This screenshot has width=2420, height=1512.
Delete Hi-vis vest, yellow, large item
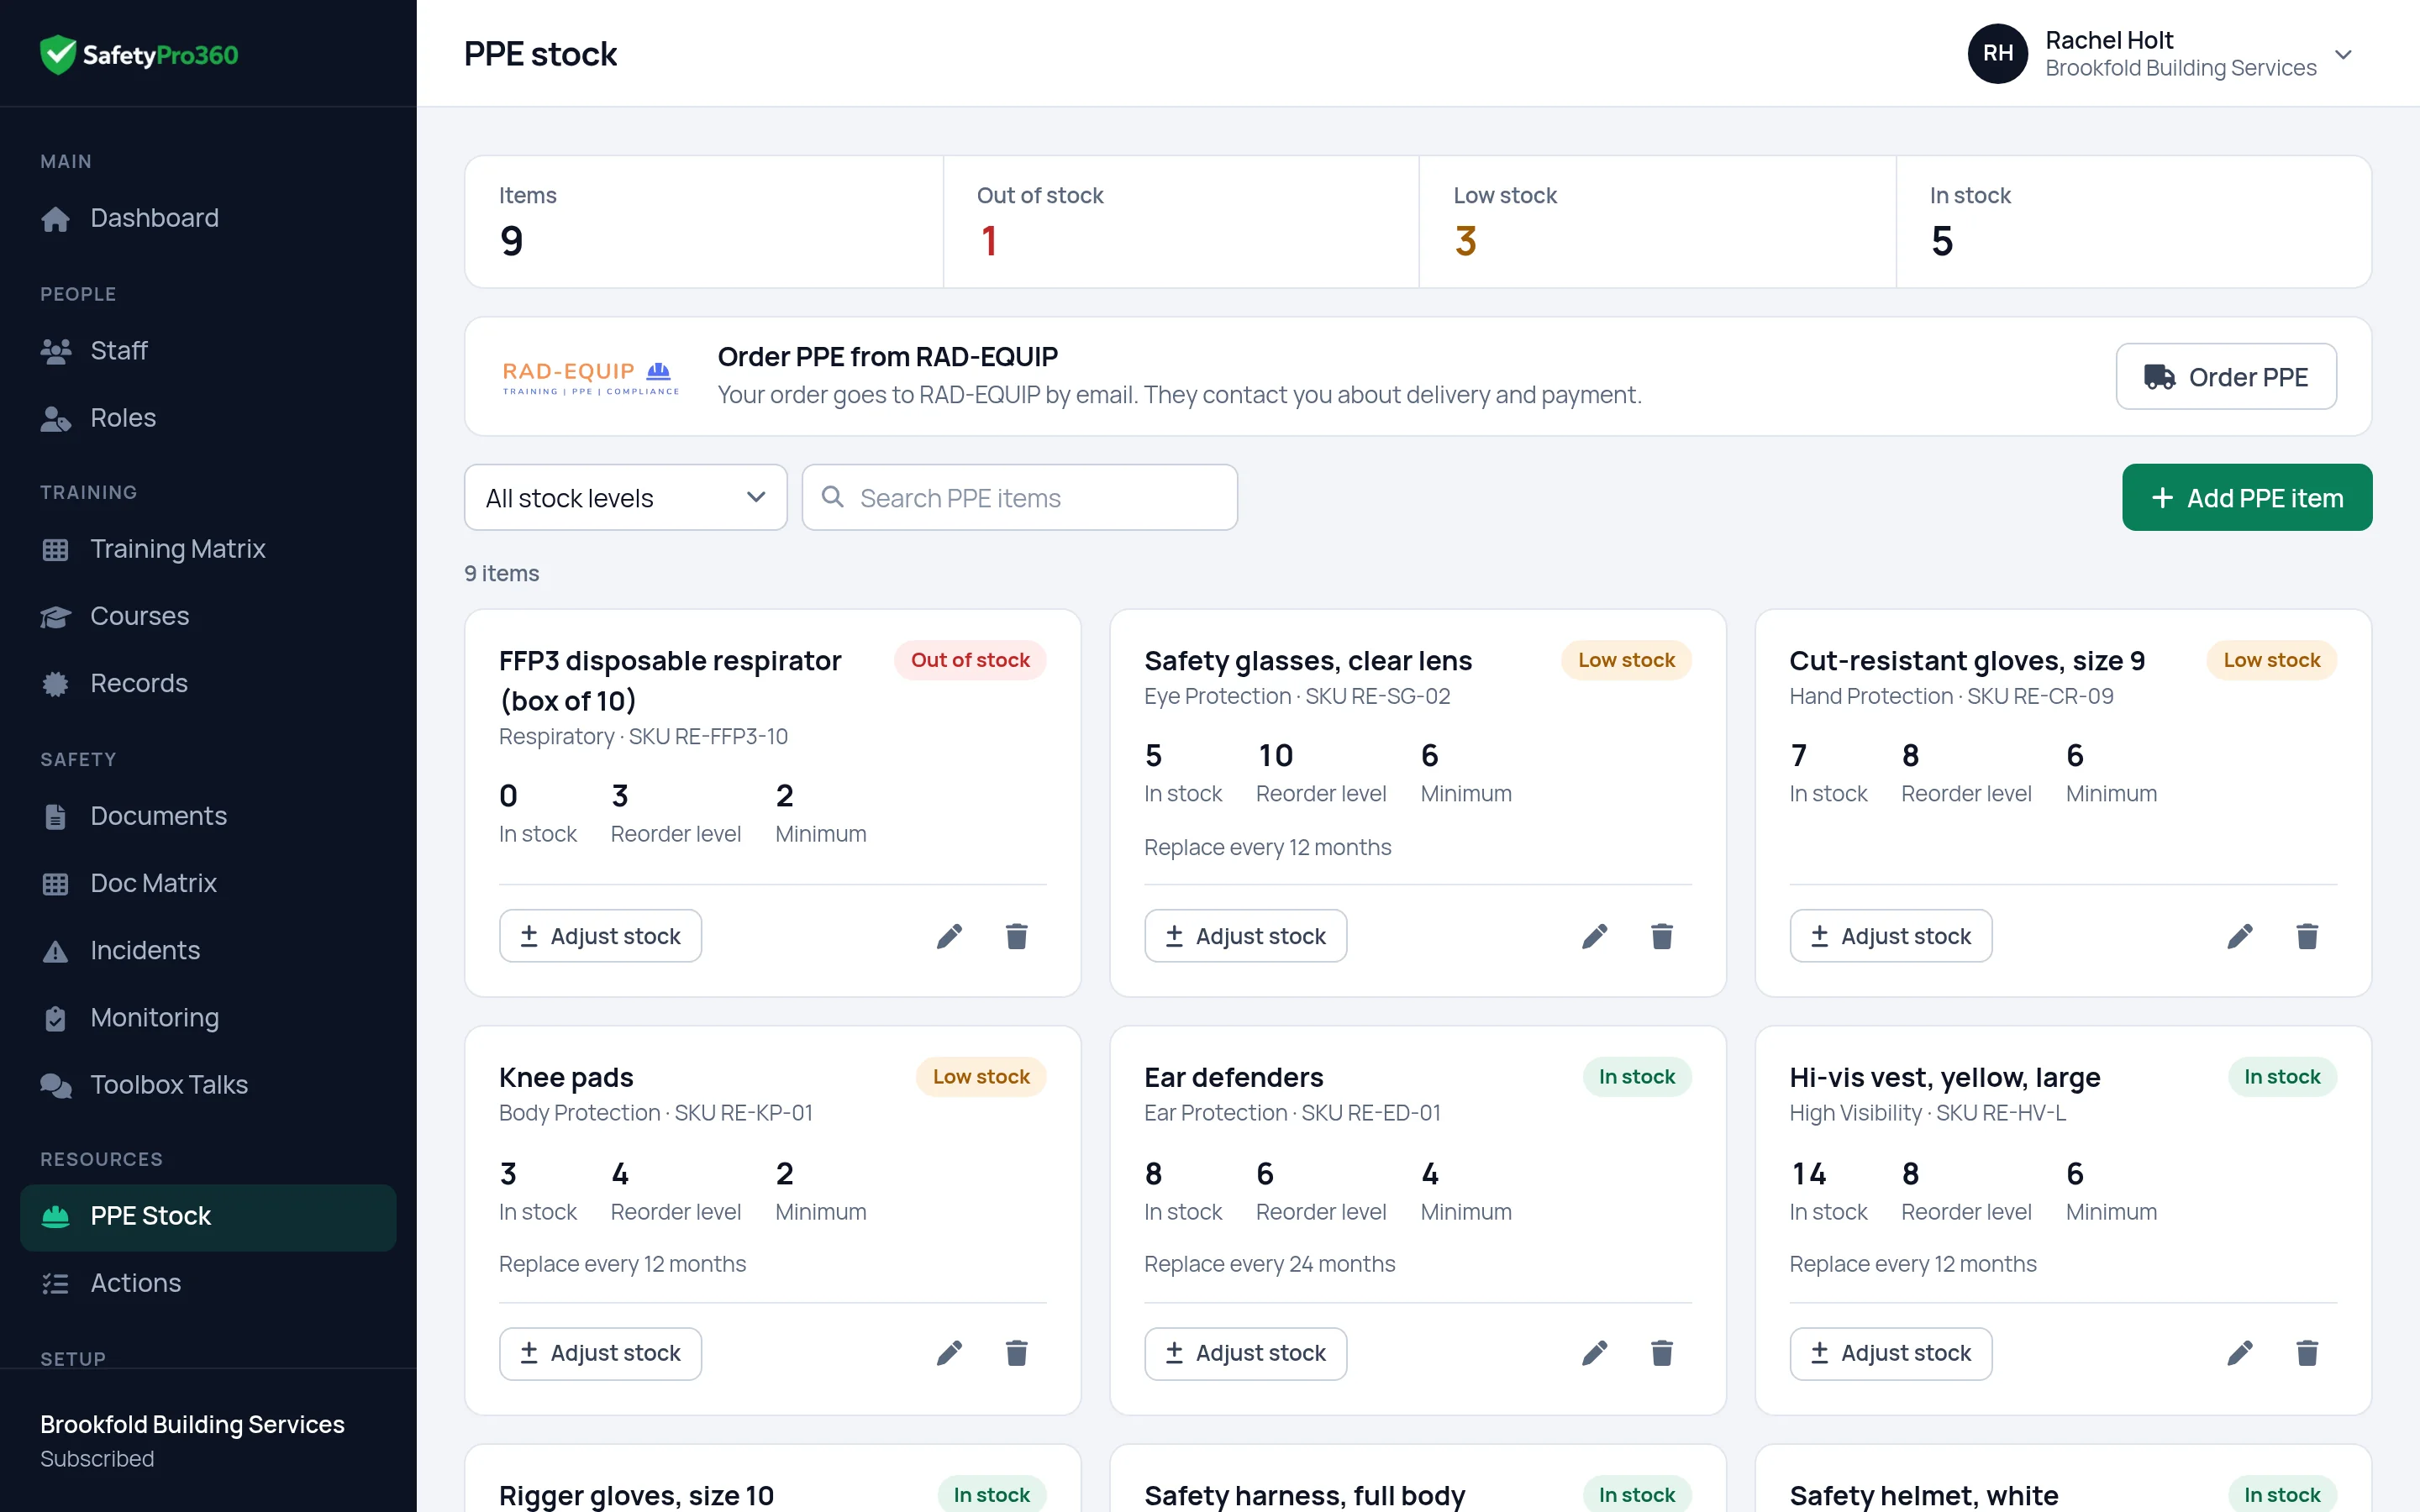coord(2307,1353)
